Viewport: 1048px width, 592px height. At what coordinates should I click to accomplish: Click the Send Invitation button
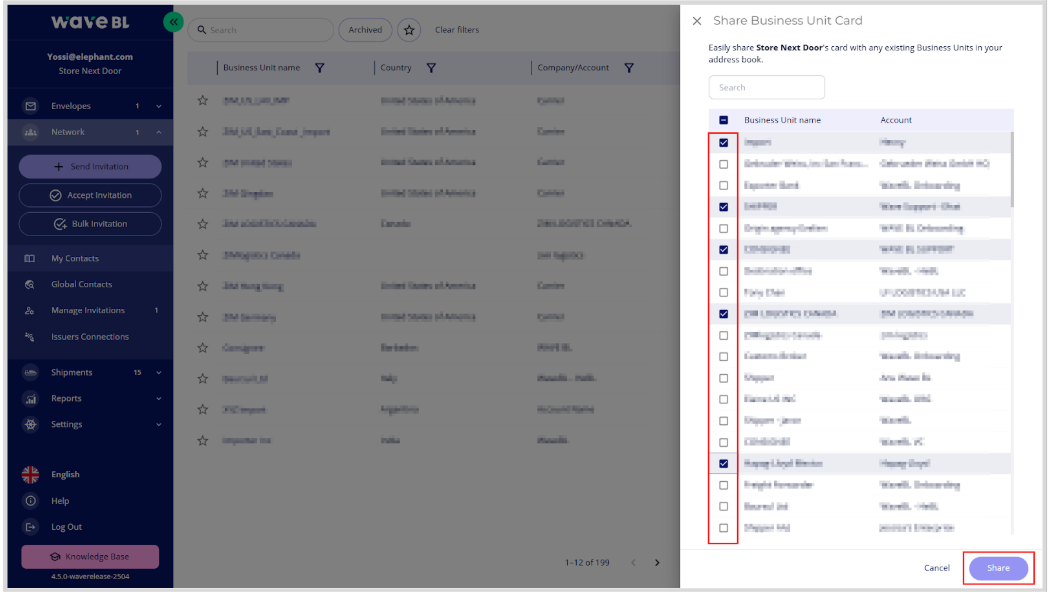90,166
